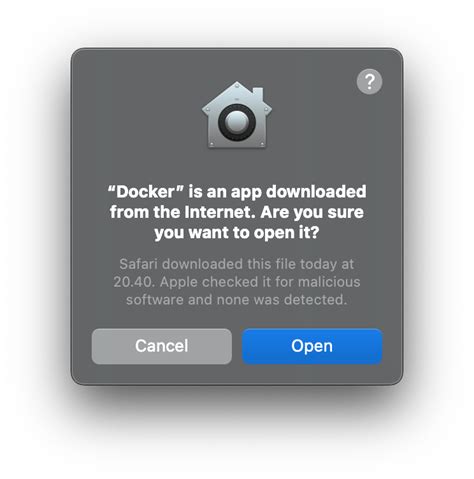Click the gray Safari download description text
This screenshot has height=479, width=474.
click(237, 282)
